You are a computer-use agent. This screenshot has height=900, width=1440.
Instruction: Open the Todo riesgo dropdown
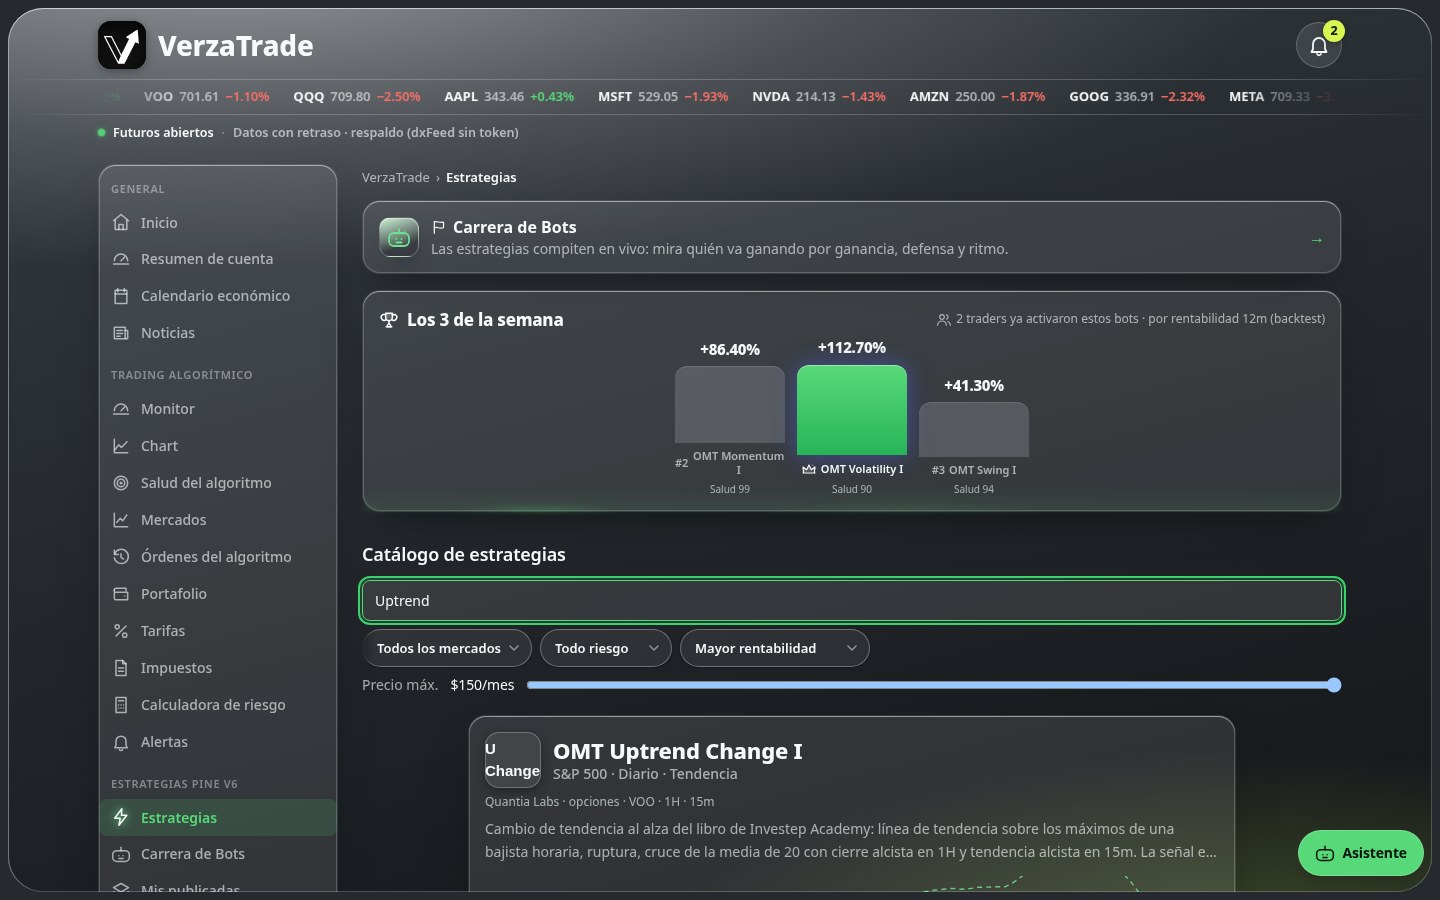[x=606, y=648]
